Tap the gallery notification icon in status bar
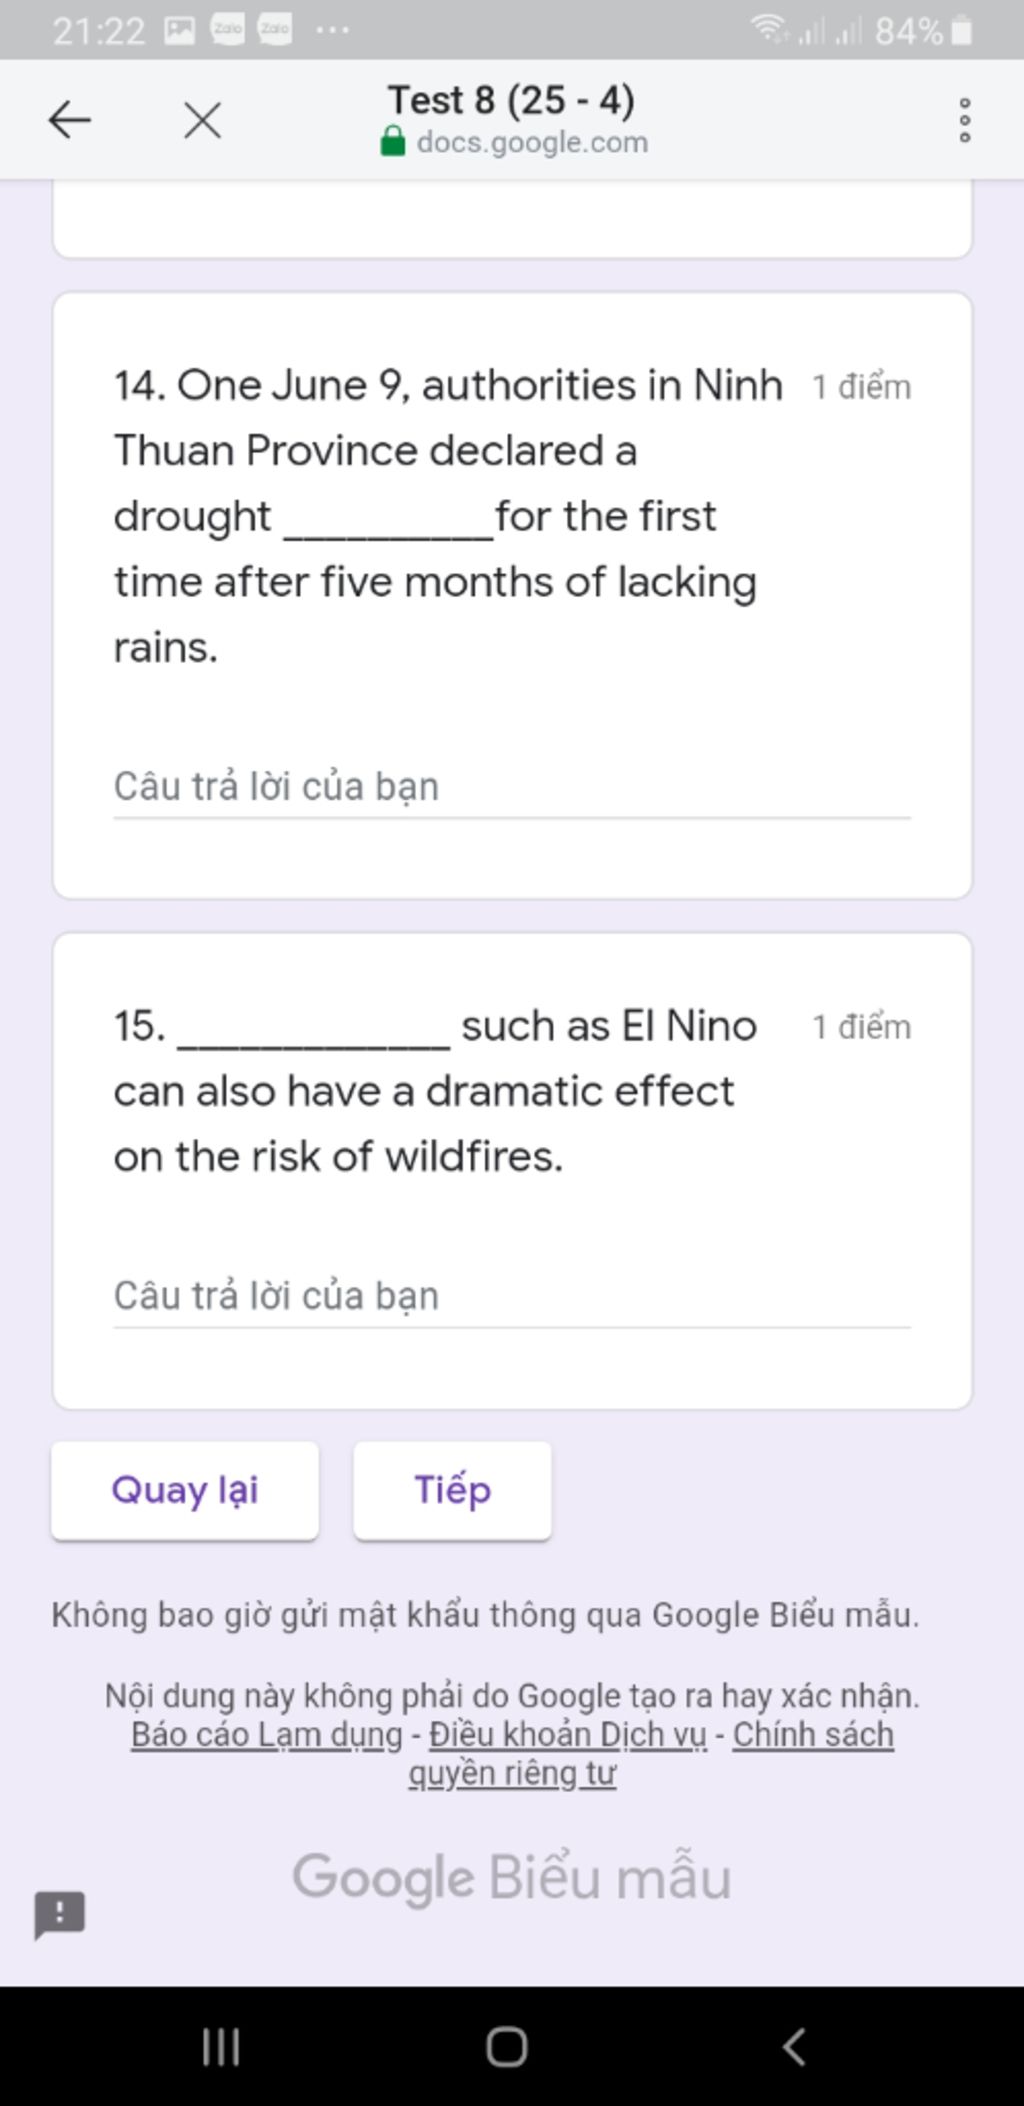 [179, 30]
